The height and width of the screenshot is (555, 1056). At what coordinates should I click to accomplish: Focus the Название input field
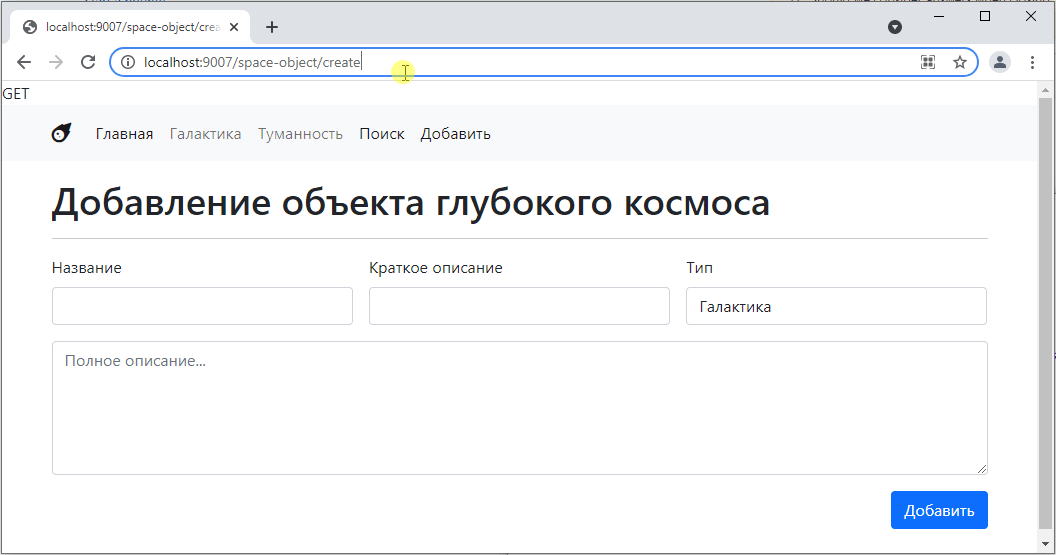coord(202,307)
